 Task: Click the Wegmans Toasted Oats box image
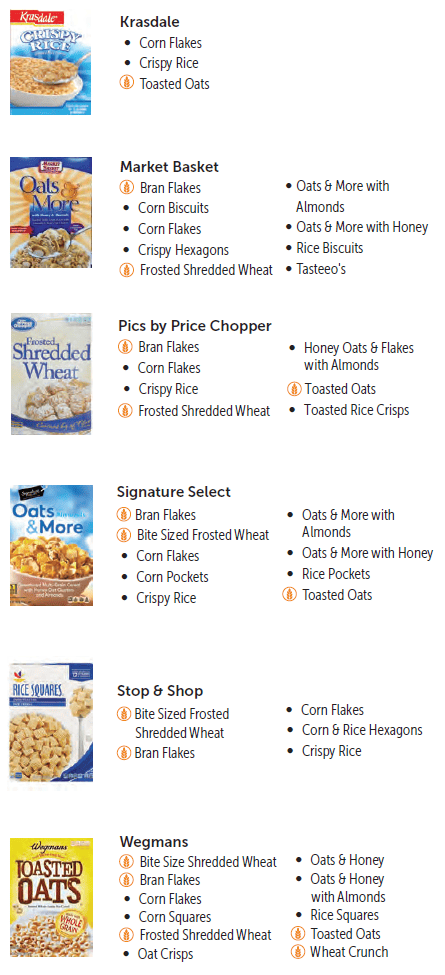[52, 897]
